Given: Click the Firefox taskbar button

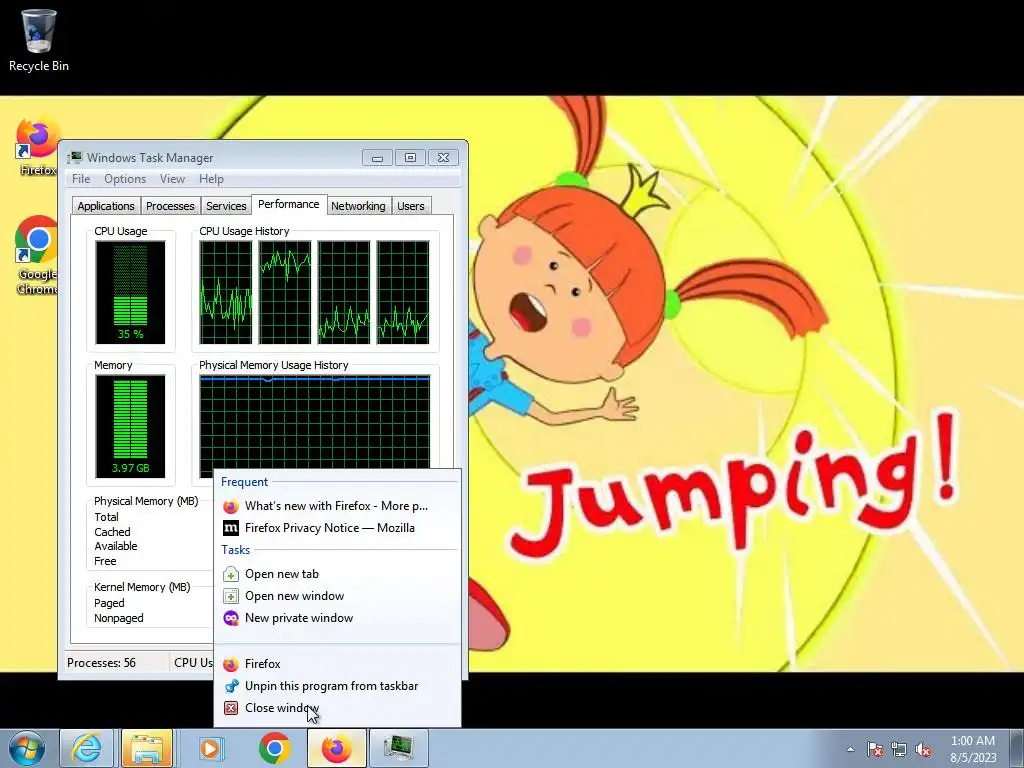Looking at the screenshot, I should (336, 748).
